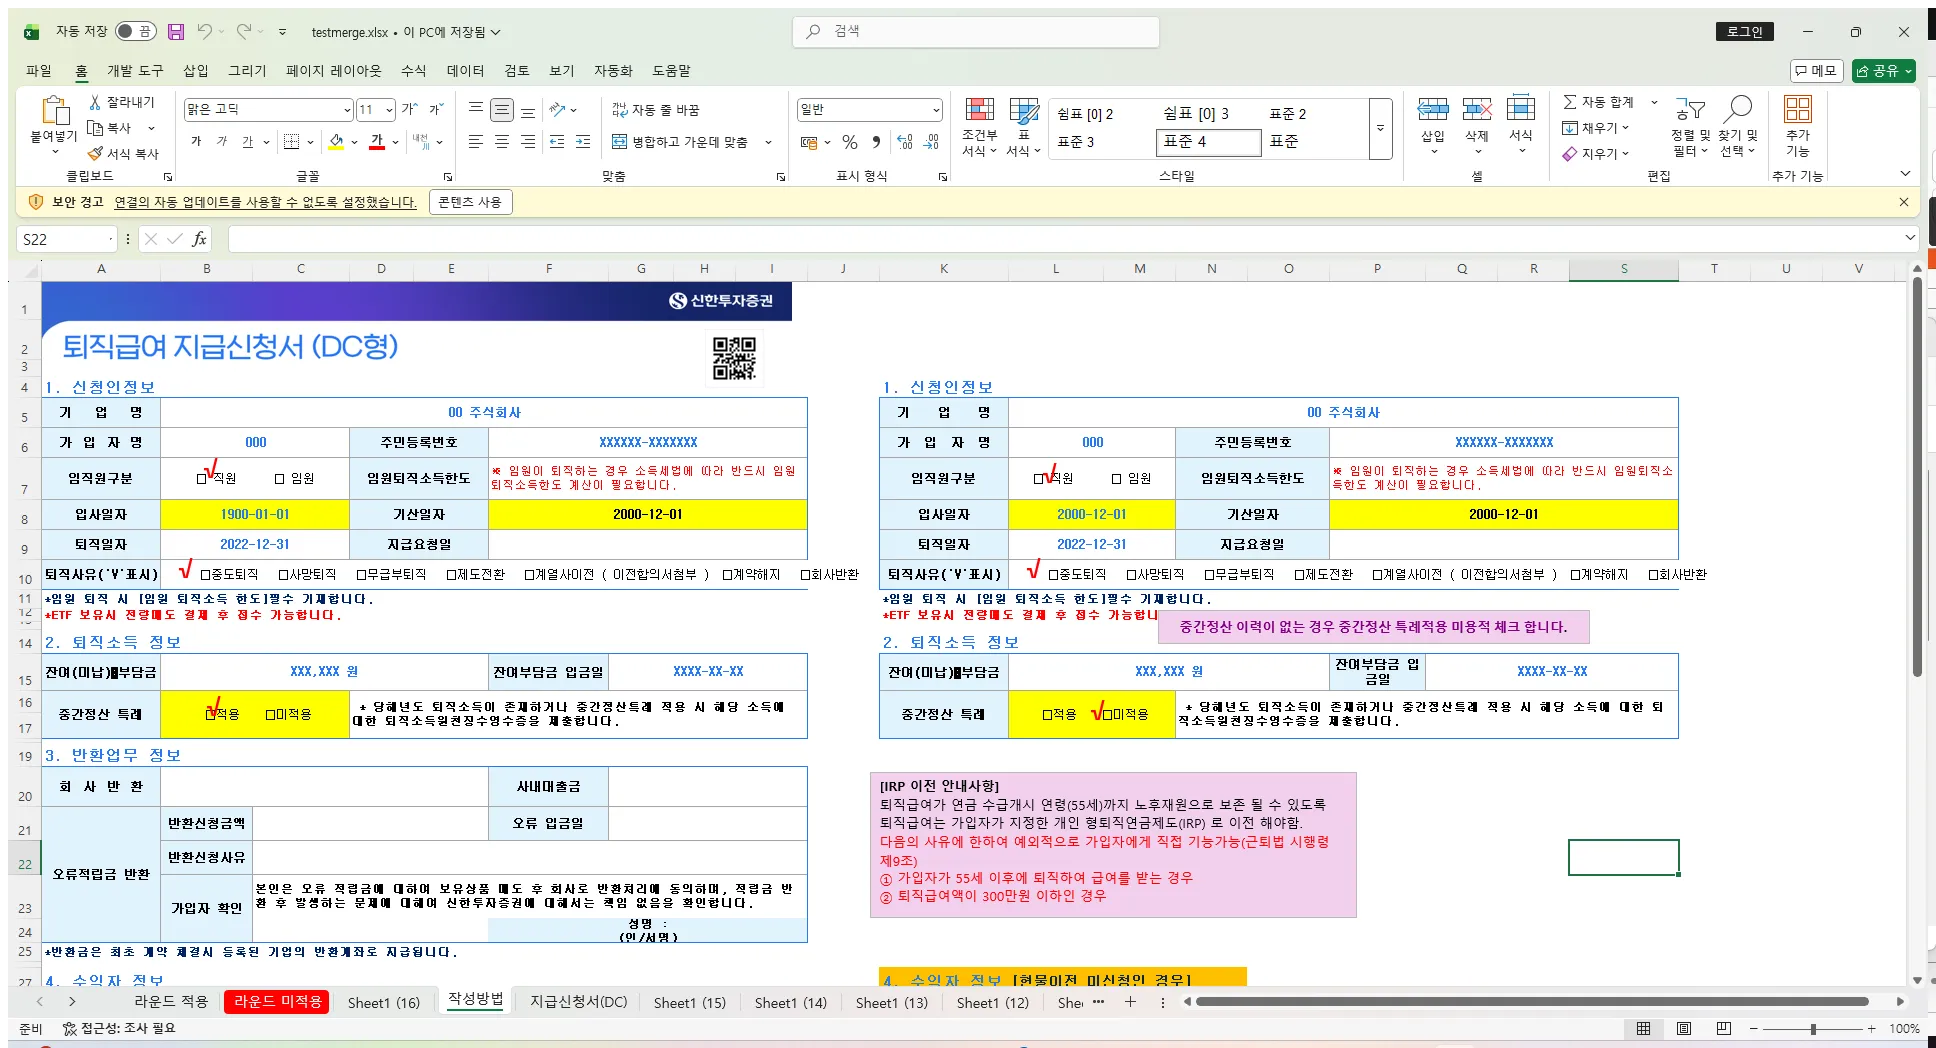Screen dimensions: 1936x1048
Task: Toggle underline formatting in font group
Action: [250, 142]
